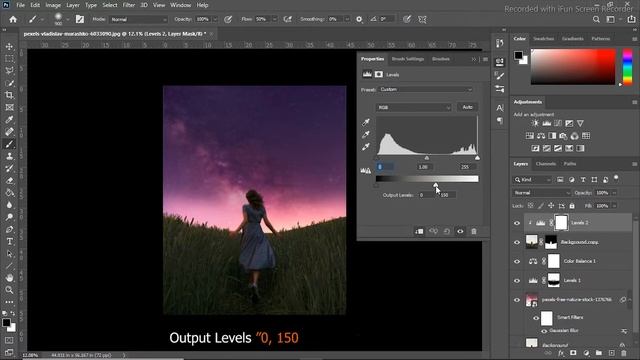
Task: Select the Horizontal Type tool
Action: tap(9, 242)
